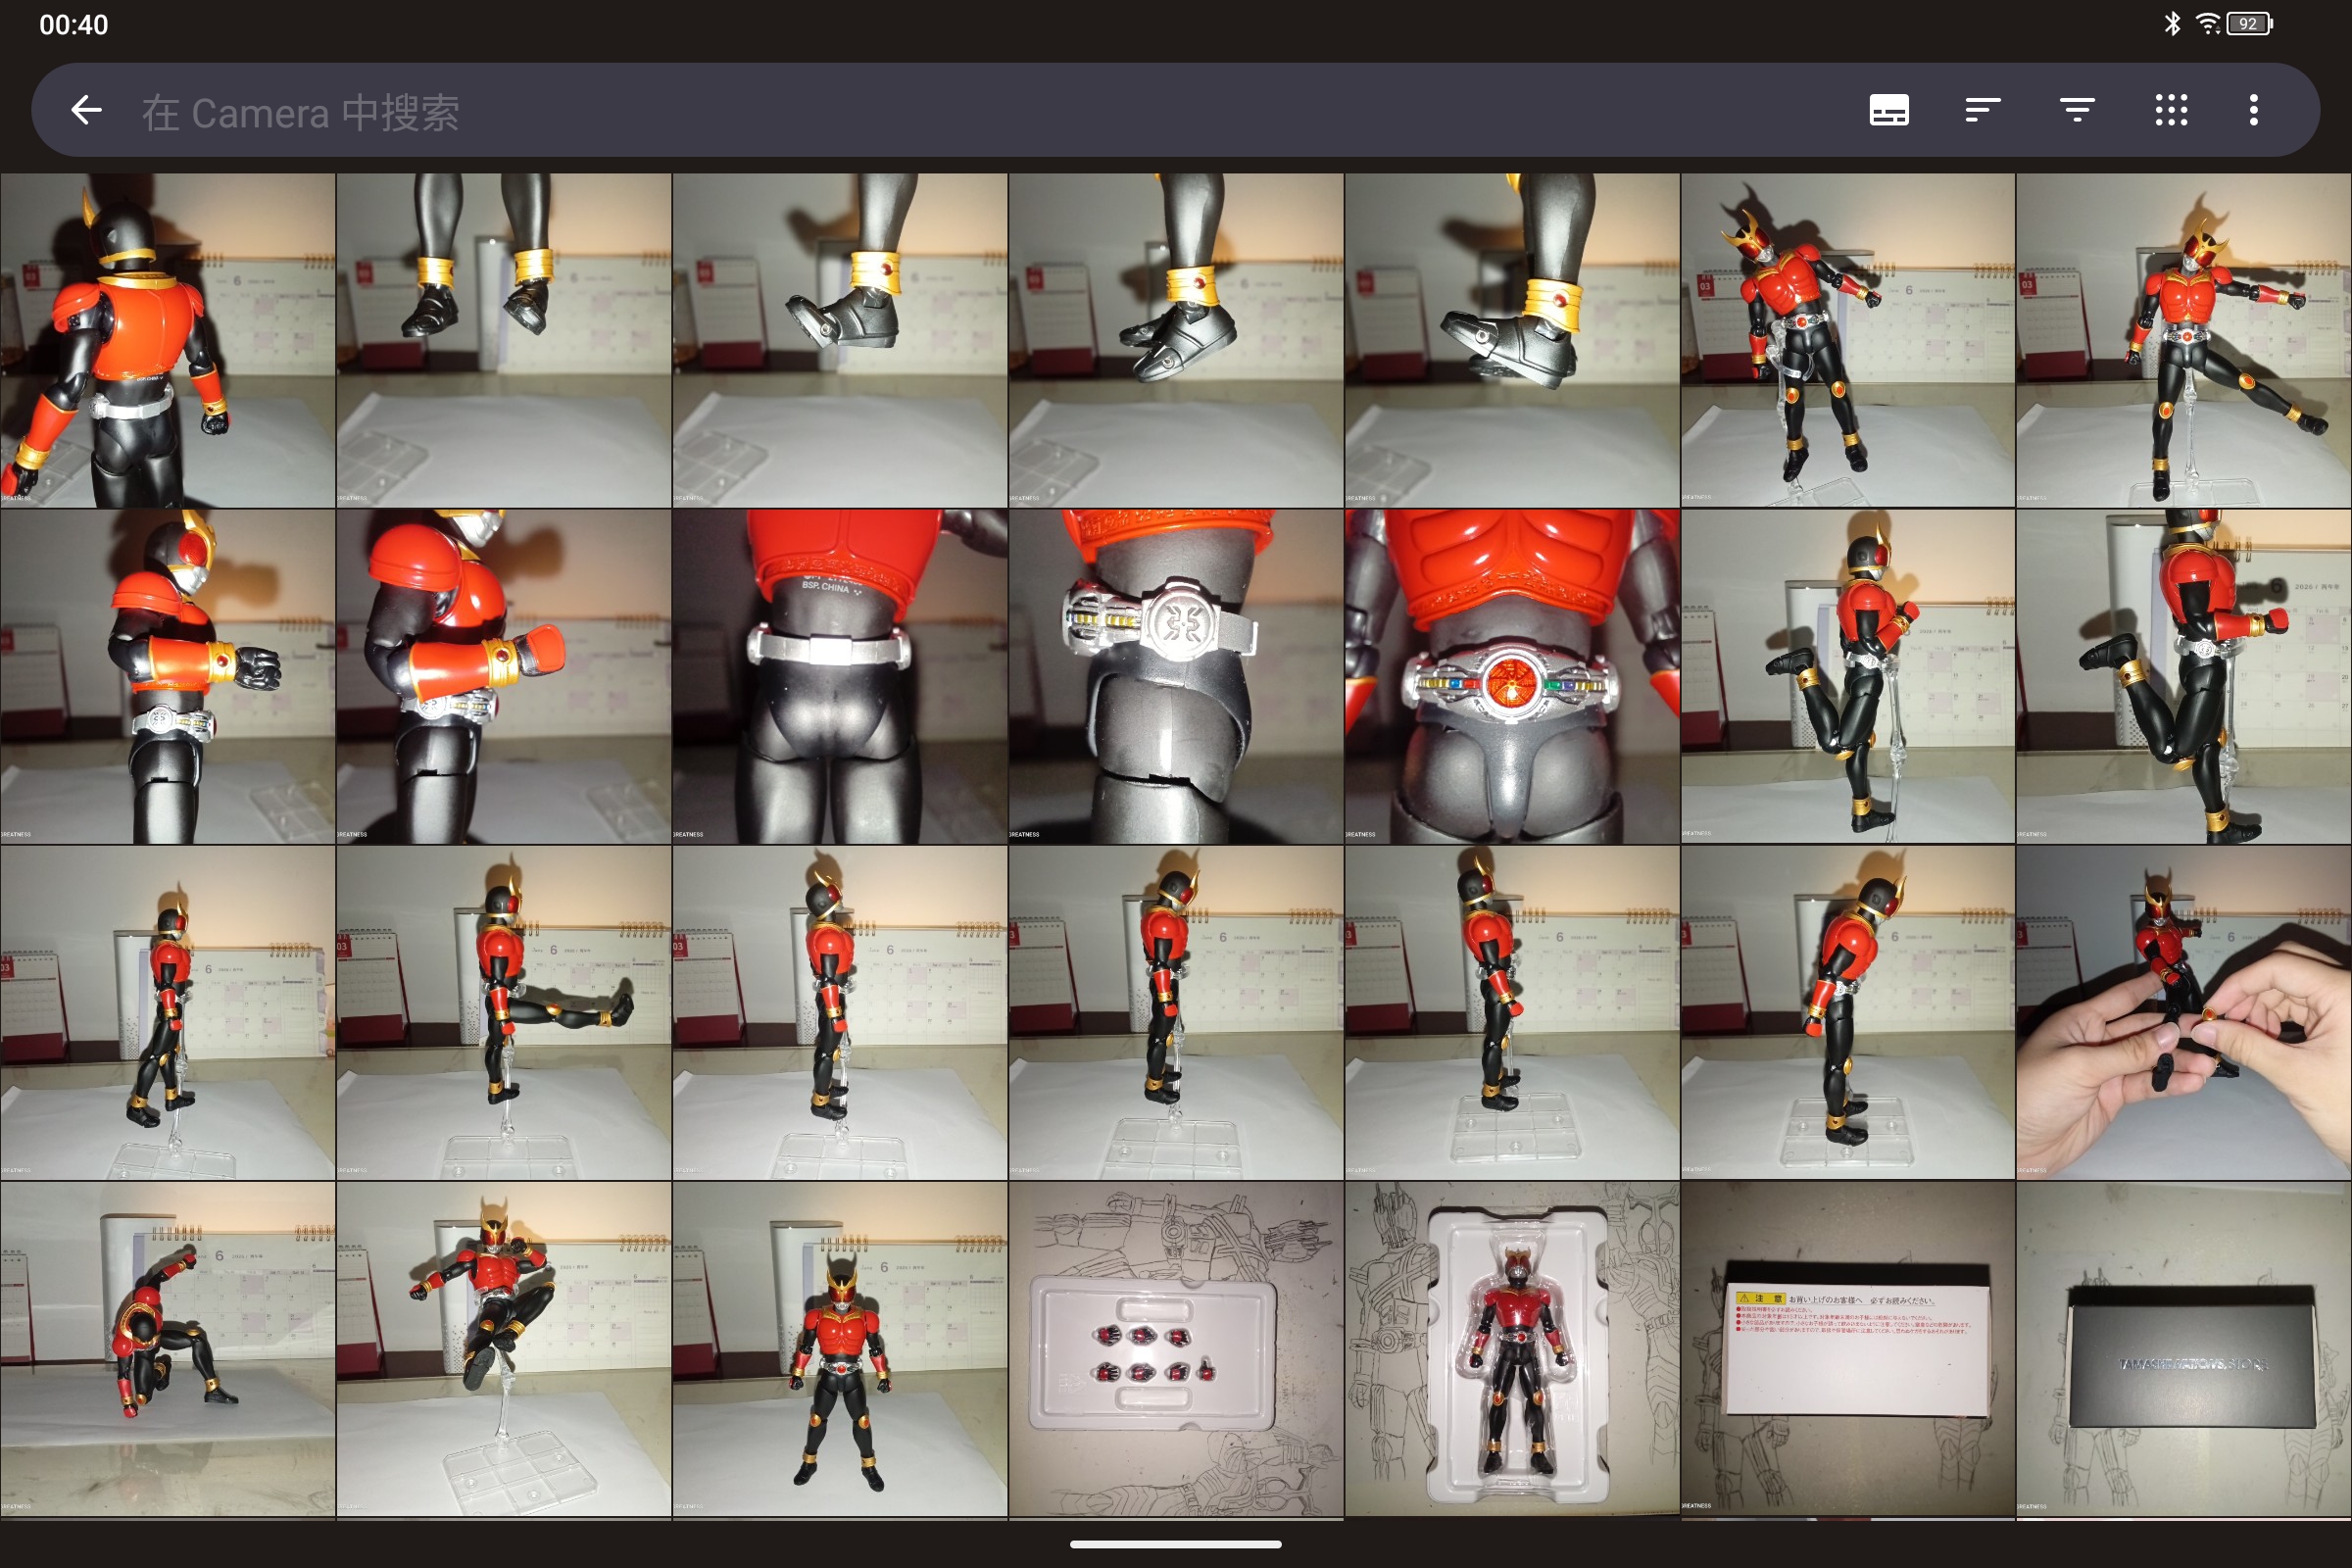The width and height of the screenshot is (2352, 1568).
Task: Tap the battery indicator showing 92
Action: click(x=2250, y=23)
